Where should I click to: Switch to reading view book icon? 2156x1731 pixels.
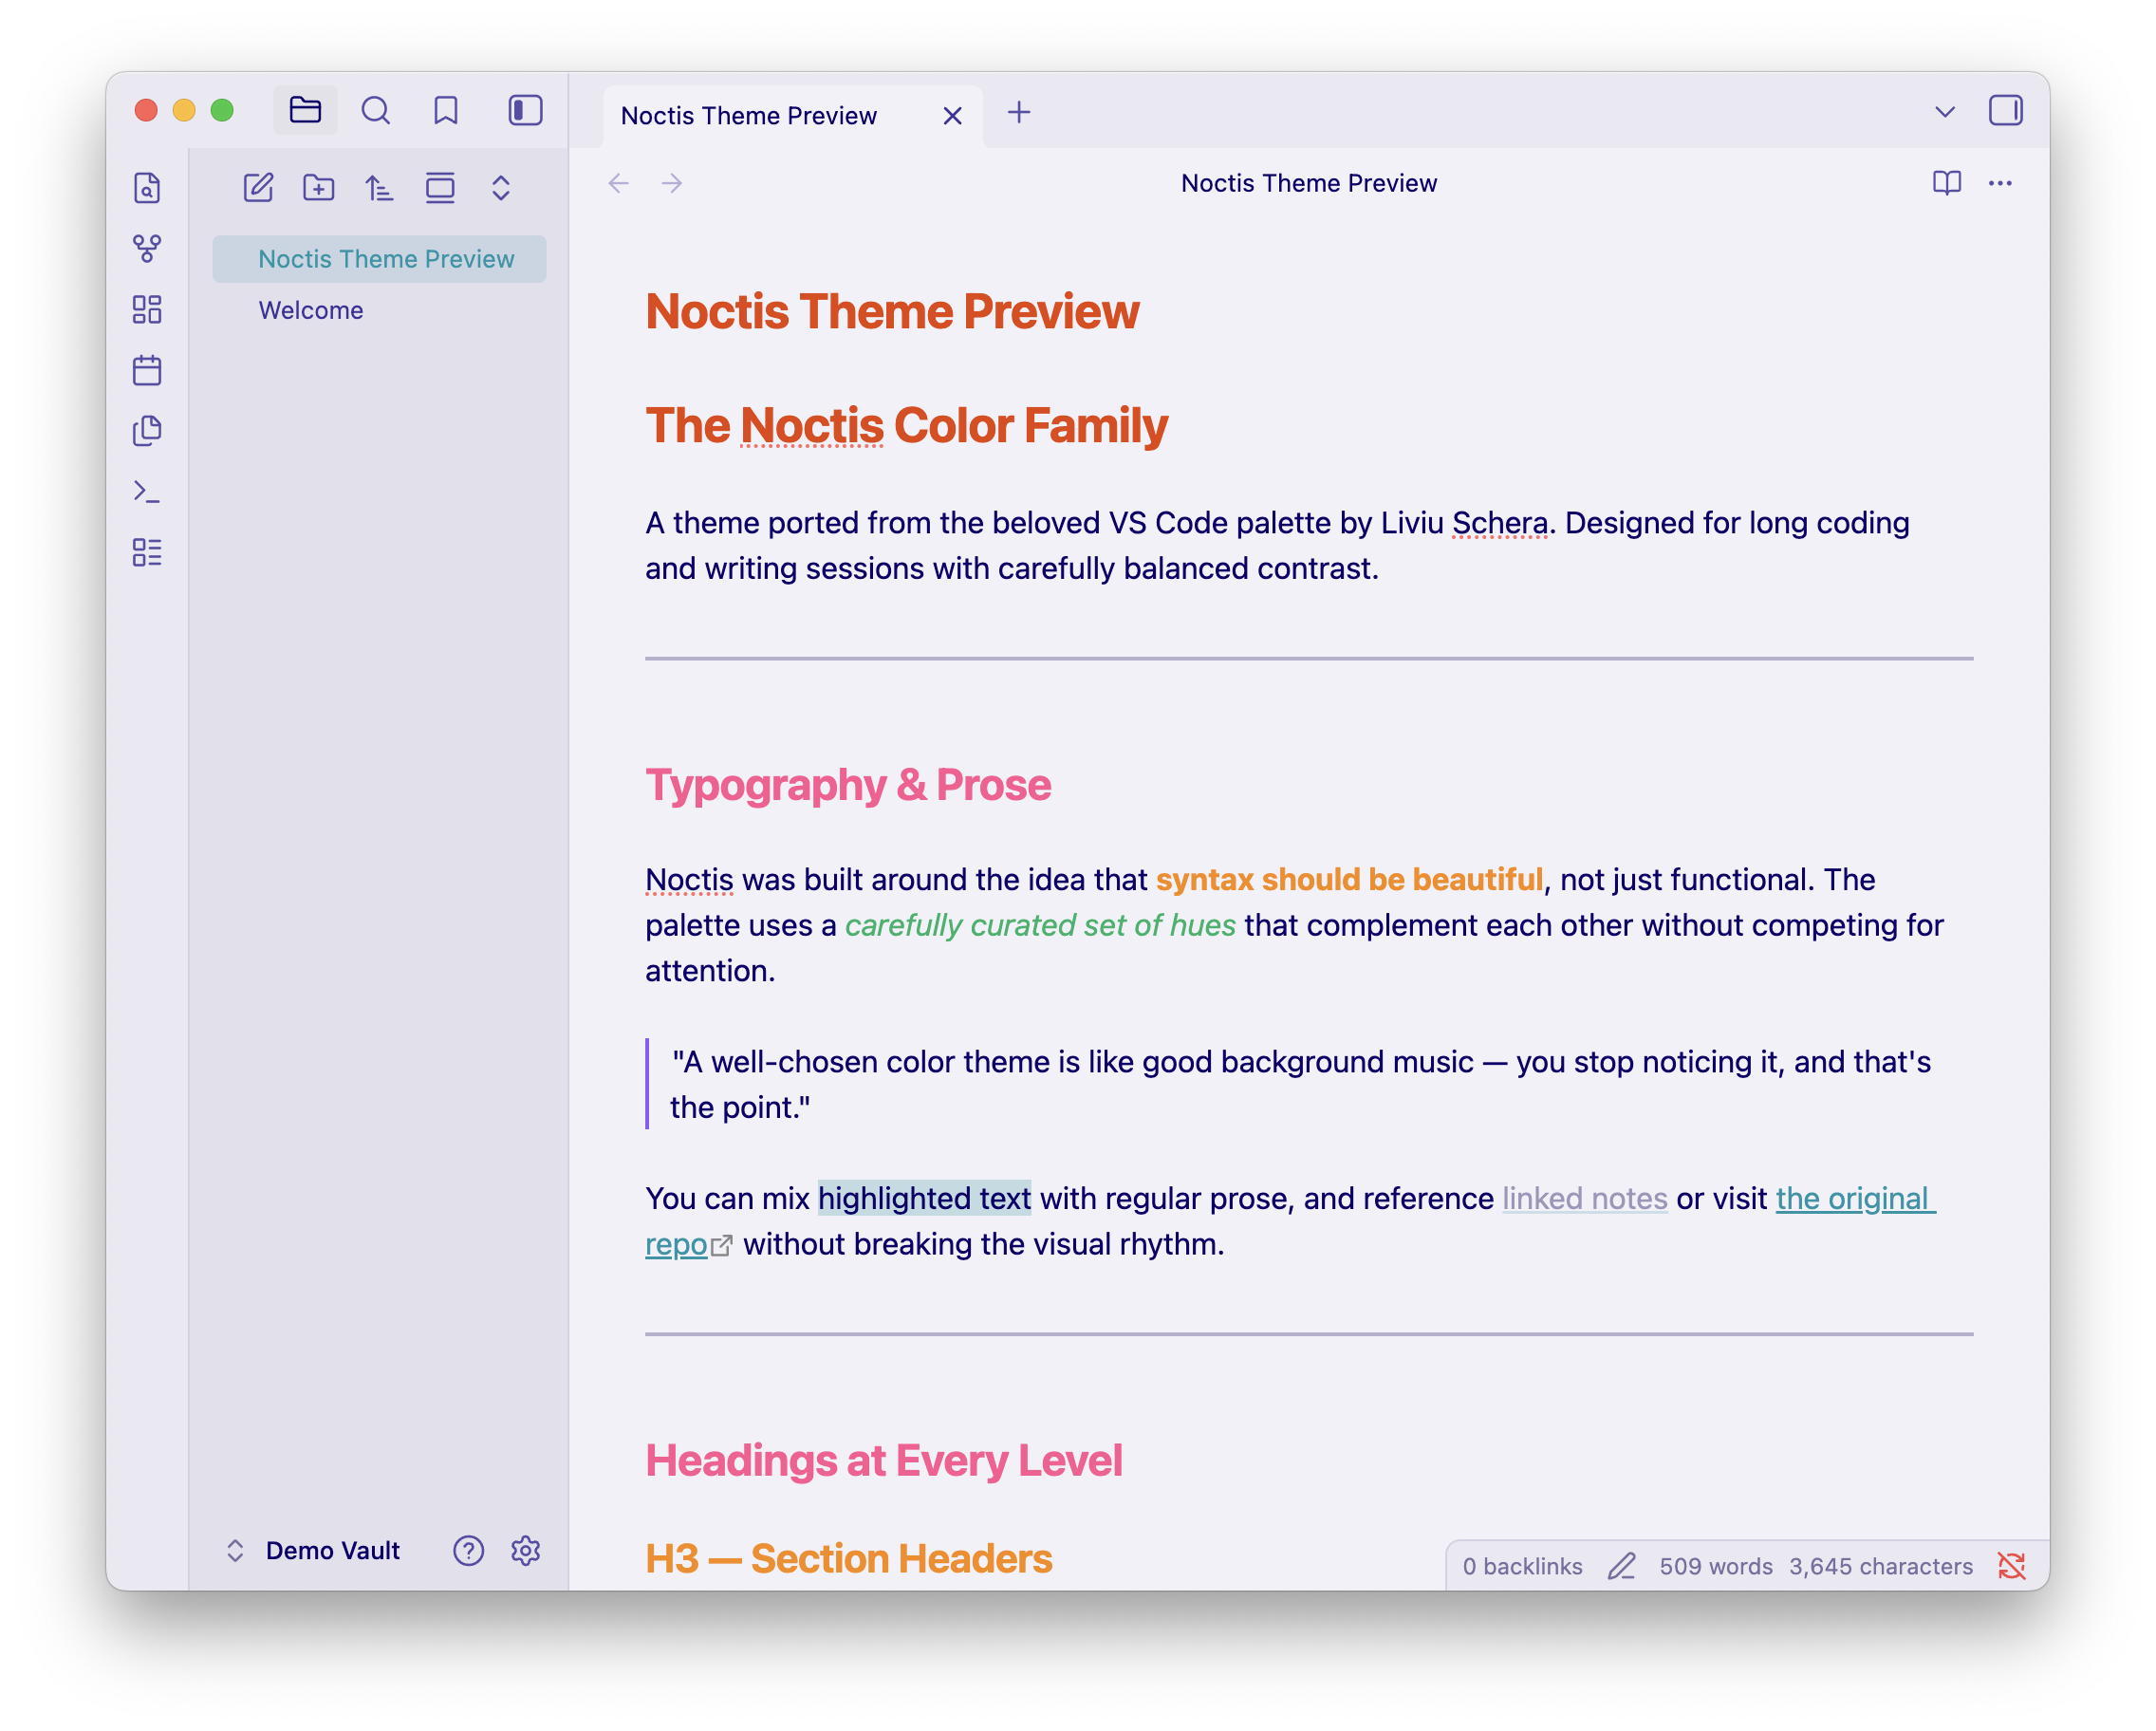(1946, 183)
